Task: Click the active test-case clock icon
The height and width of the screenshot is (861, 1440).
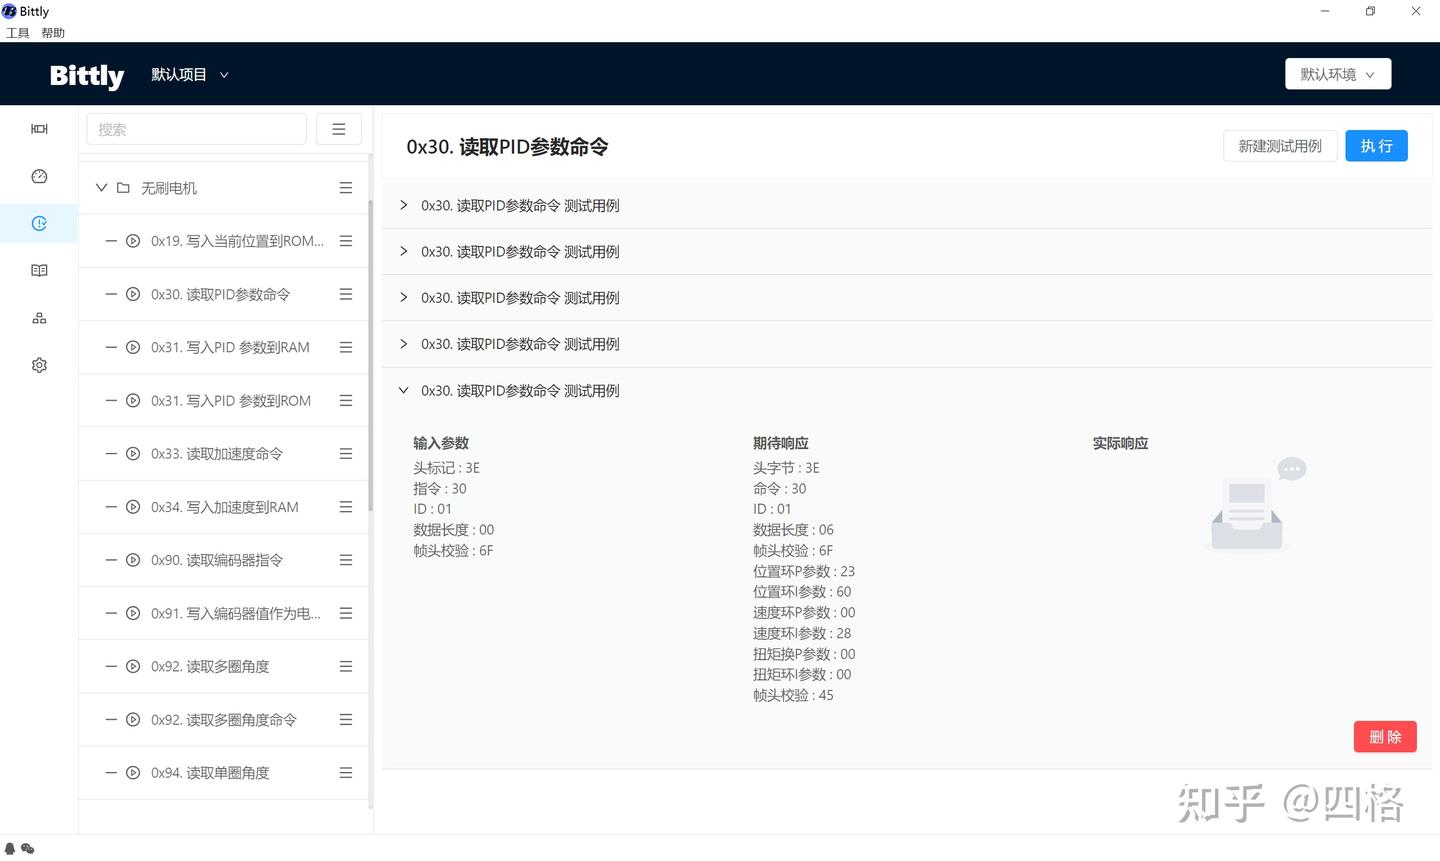Action: tap(39, 223)
